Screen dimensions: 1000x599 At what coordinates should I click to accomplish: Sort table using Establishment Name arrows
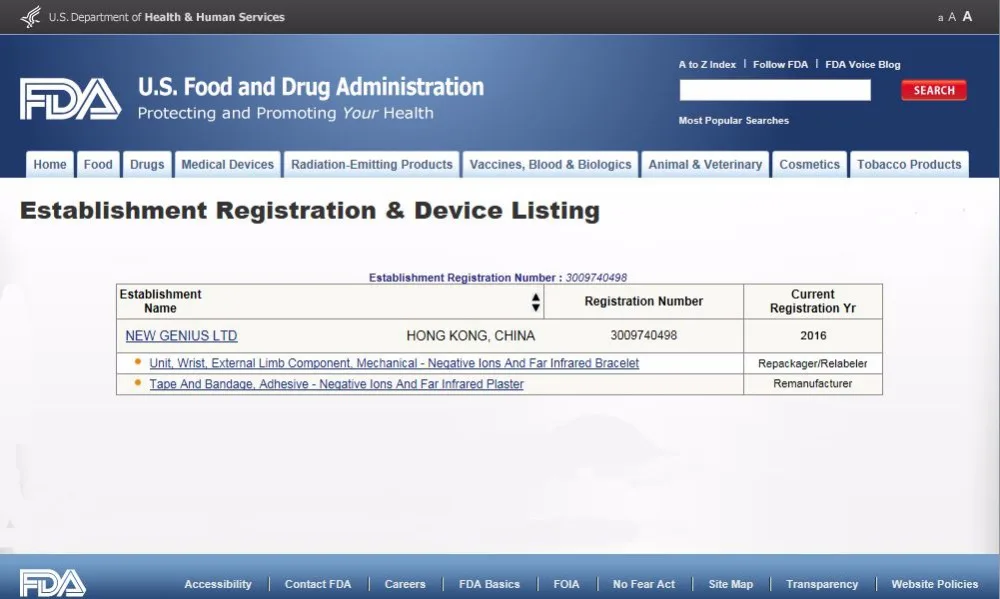click(x=536, y=302)
